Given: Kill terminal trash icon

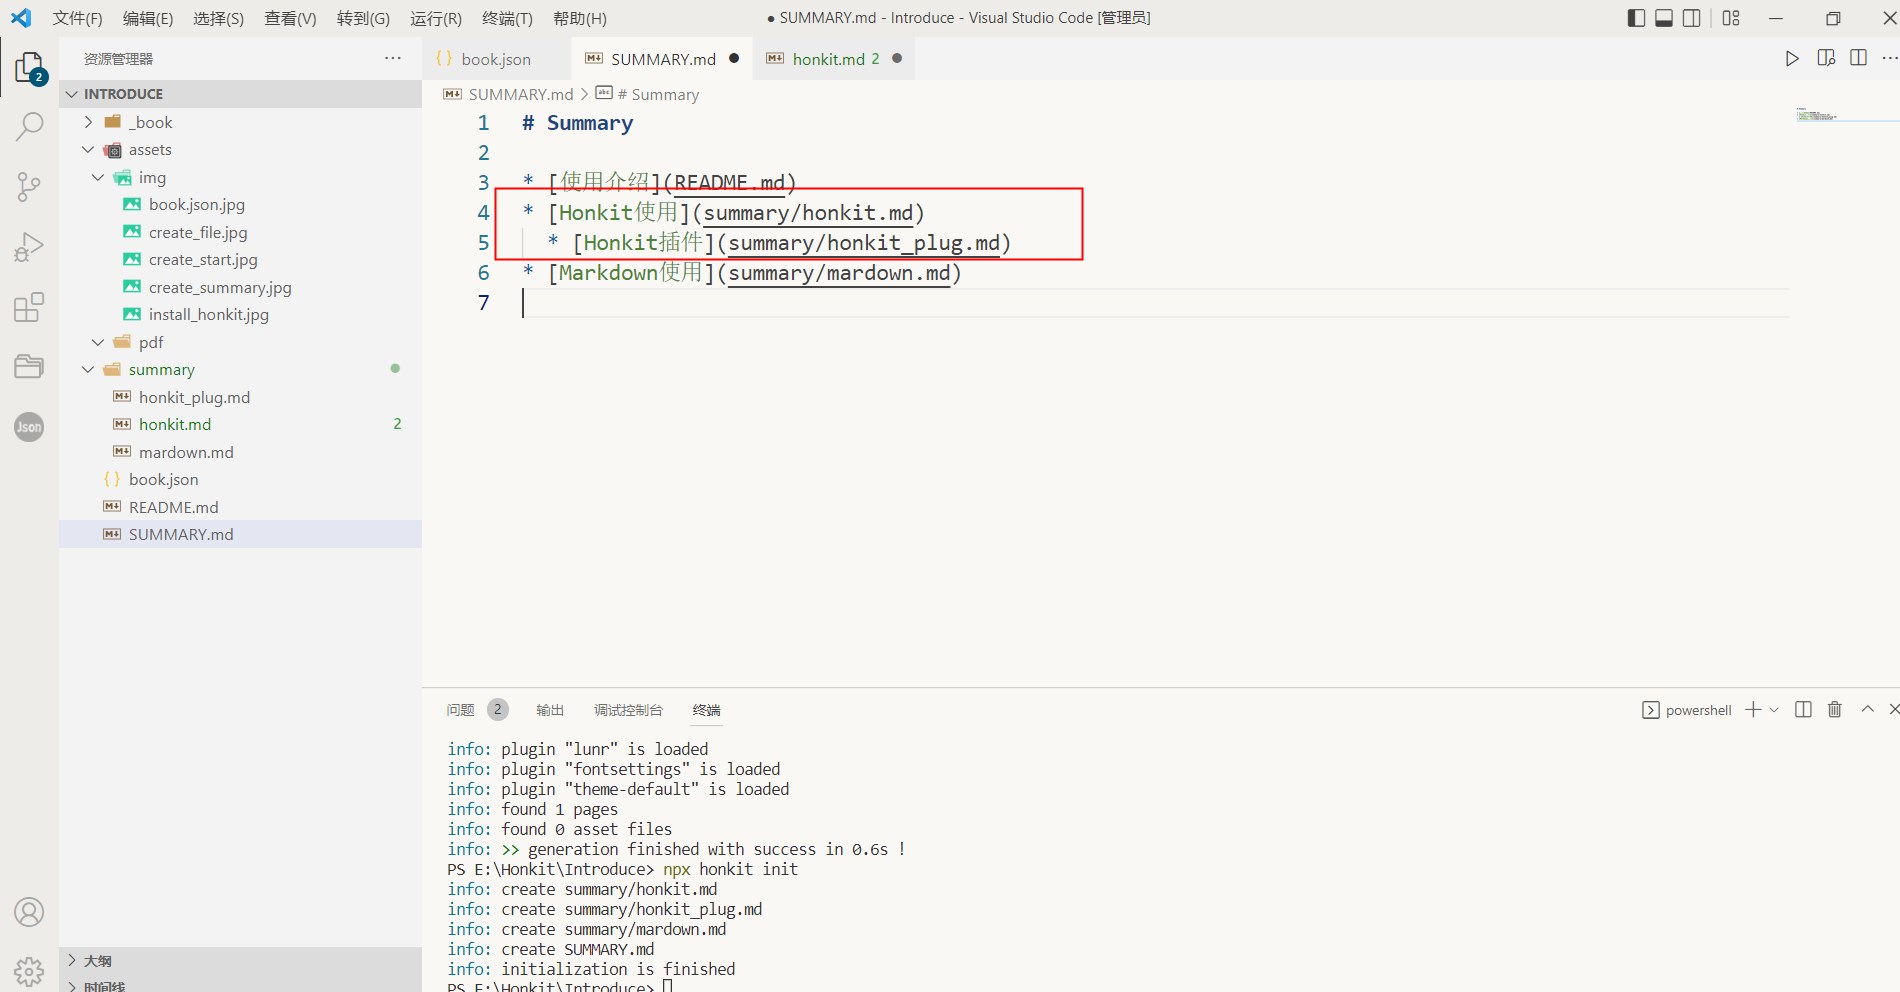Looking at the screenshot, I should 1835,709.
